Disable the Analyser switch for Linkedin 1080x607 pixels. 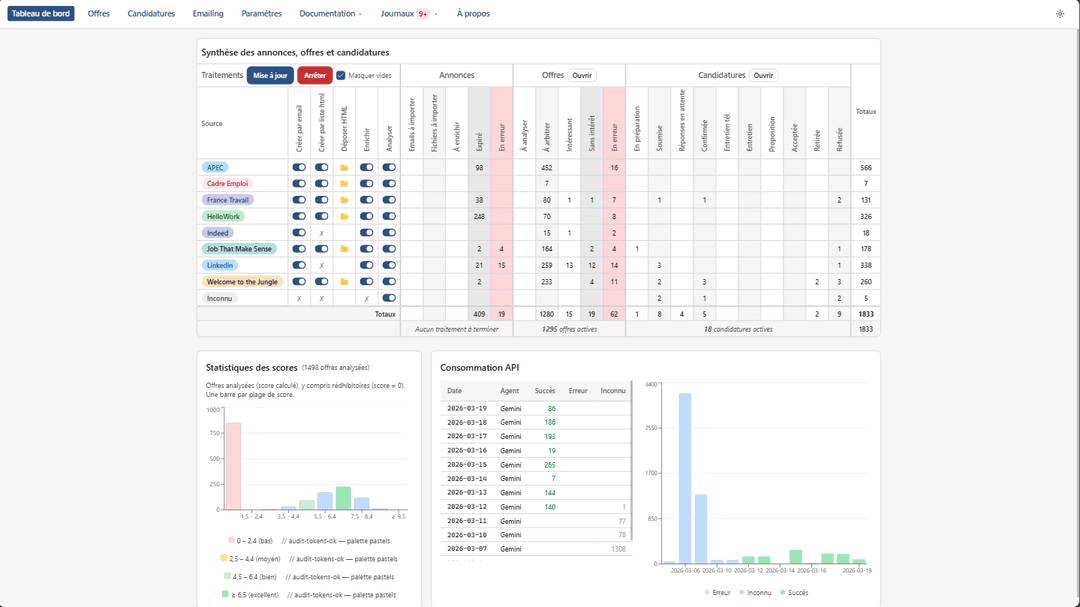click(x=389, y=265)
